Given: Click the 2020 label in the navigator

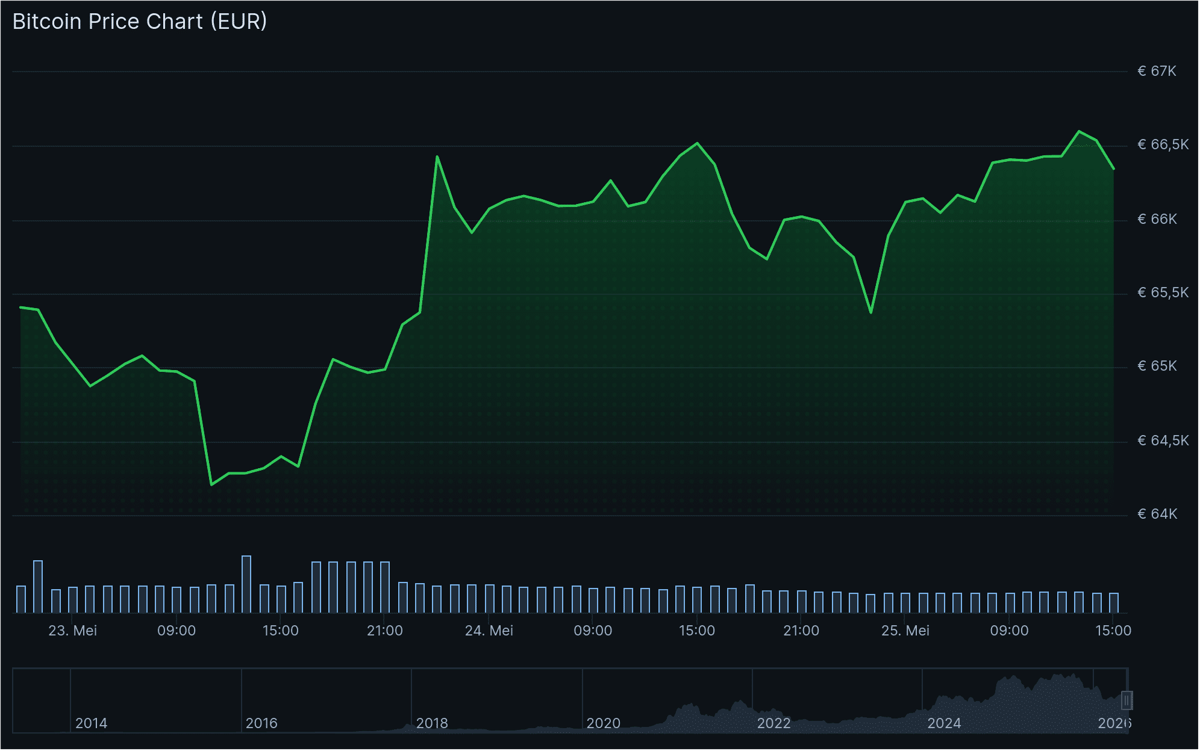Looking at the screenshot, I should [x=604, y=723].
